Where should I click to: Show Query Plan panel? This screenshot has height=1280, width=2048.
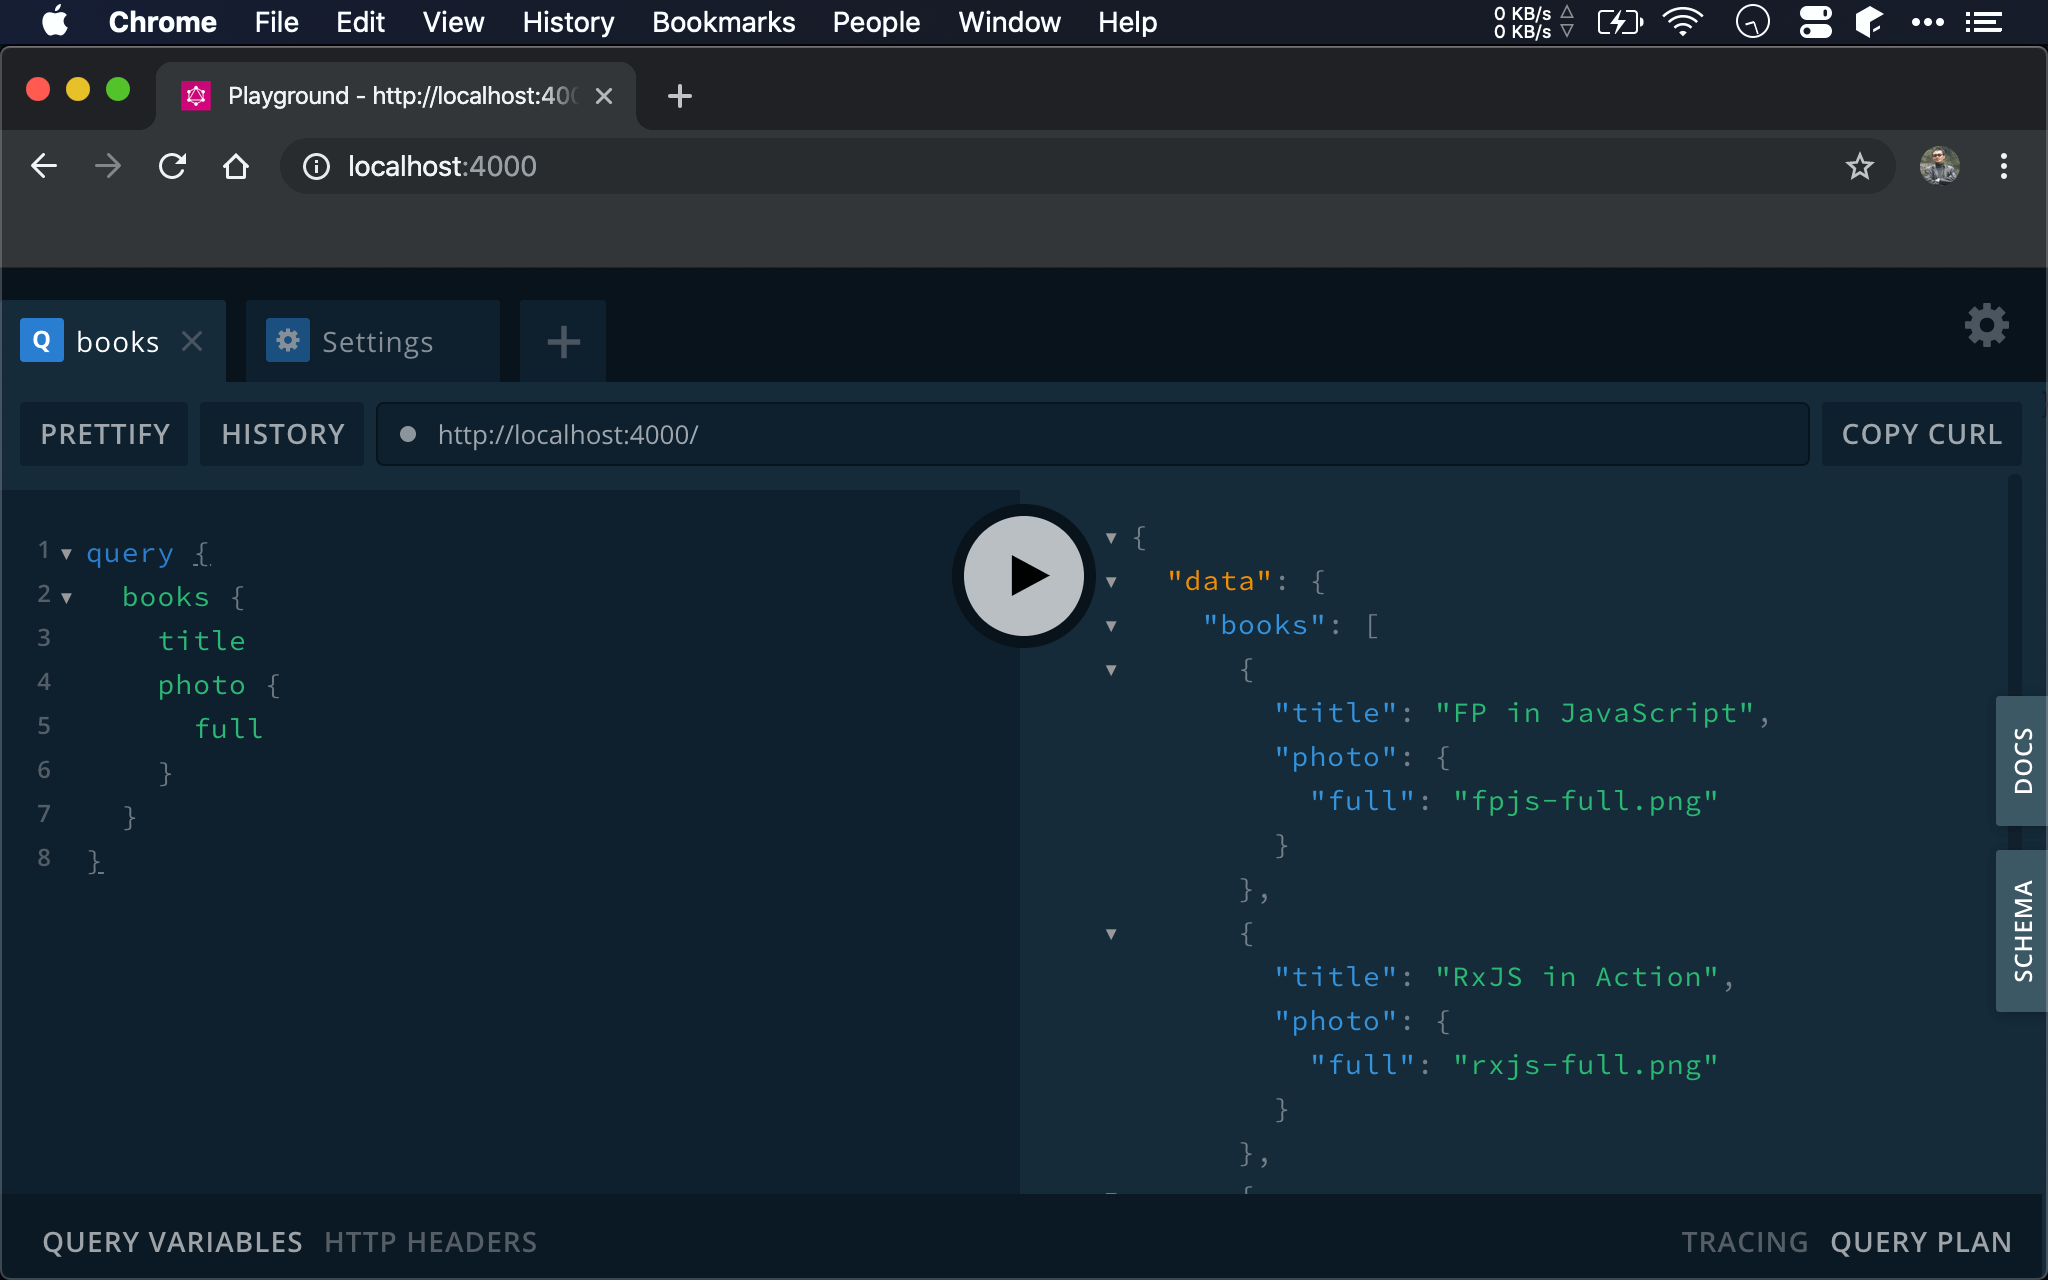(x=1920, y=1242)
